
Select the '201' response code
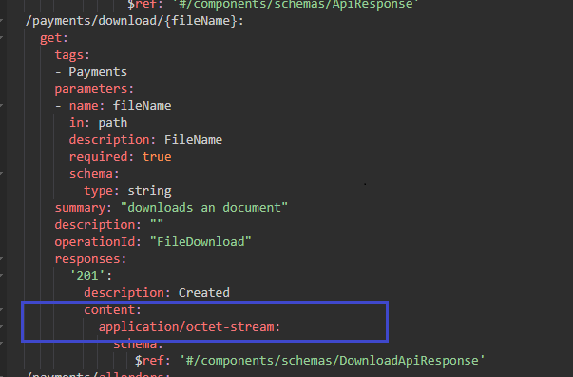(x=87, y=275)
